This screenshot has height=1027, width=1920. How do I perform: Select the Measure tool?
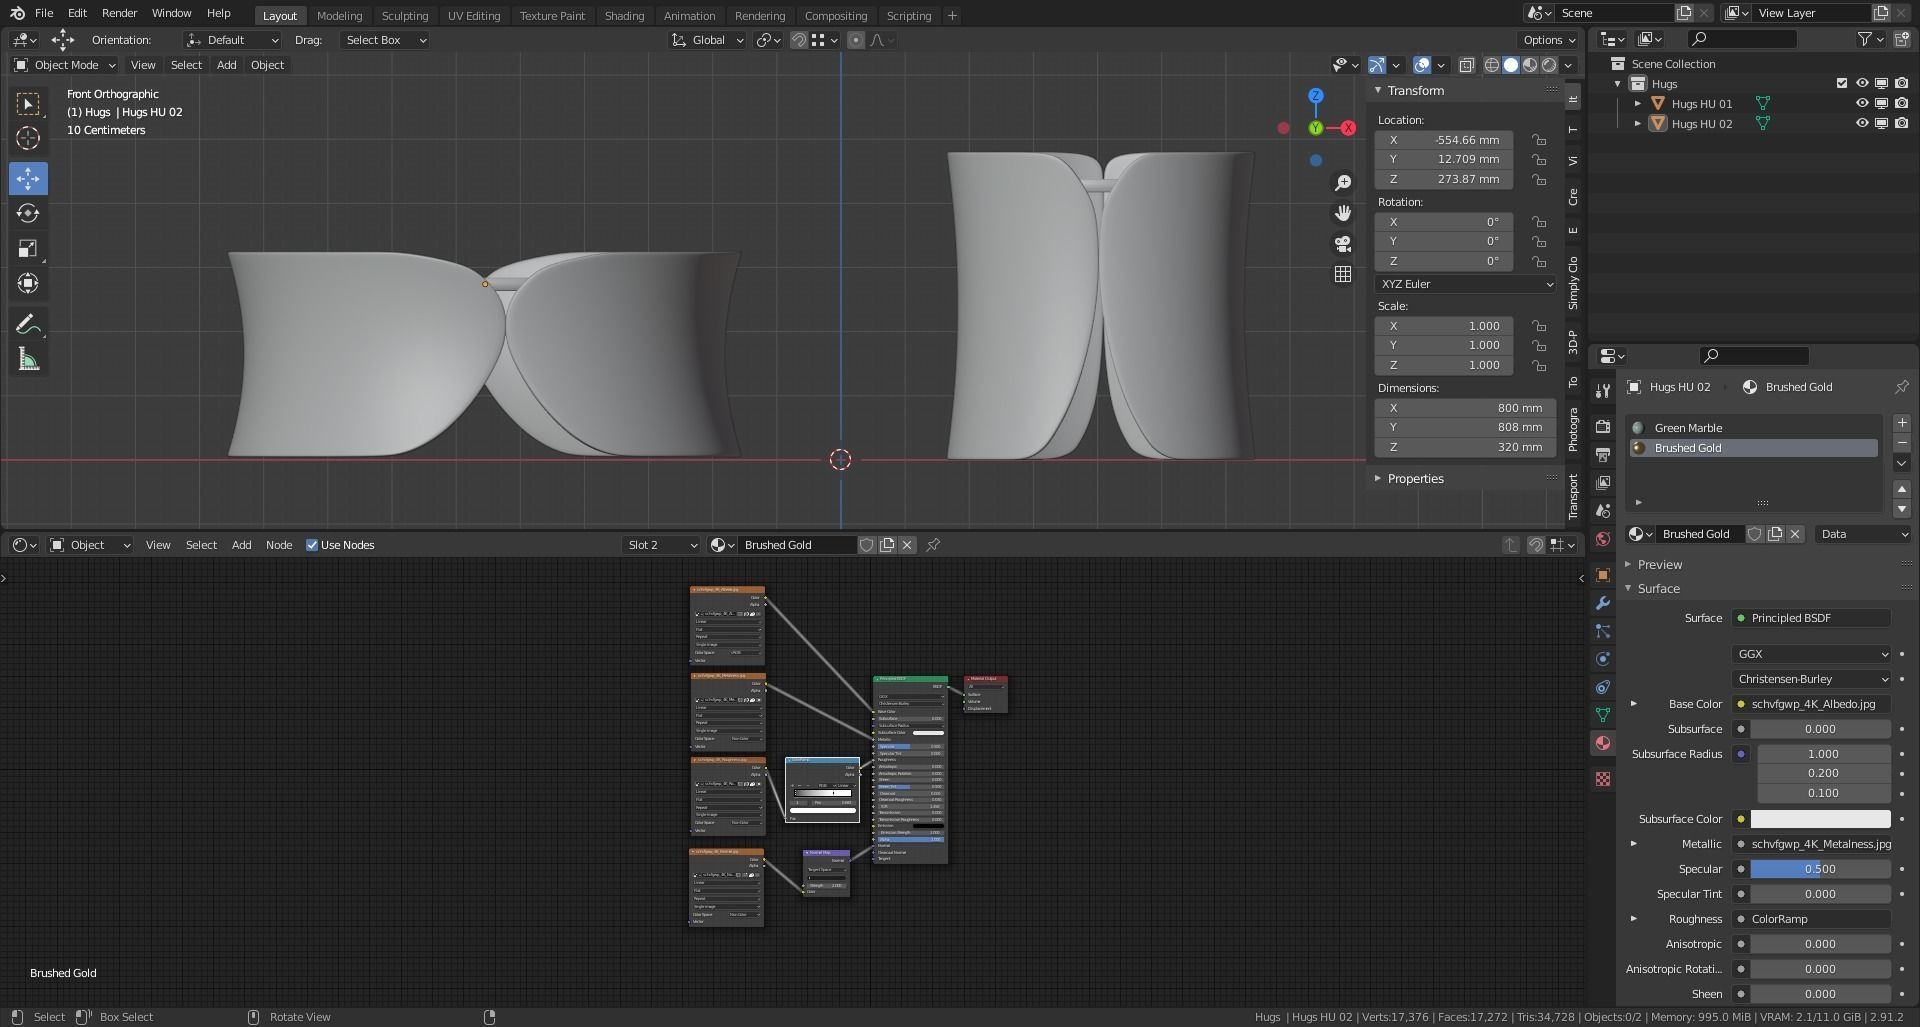point(28,360)
